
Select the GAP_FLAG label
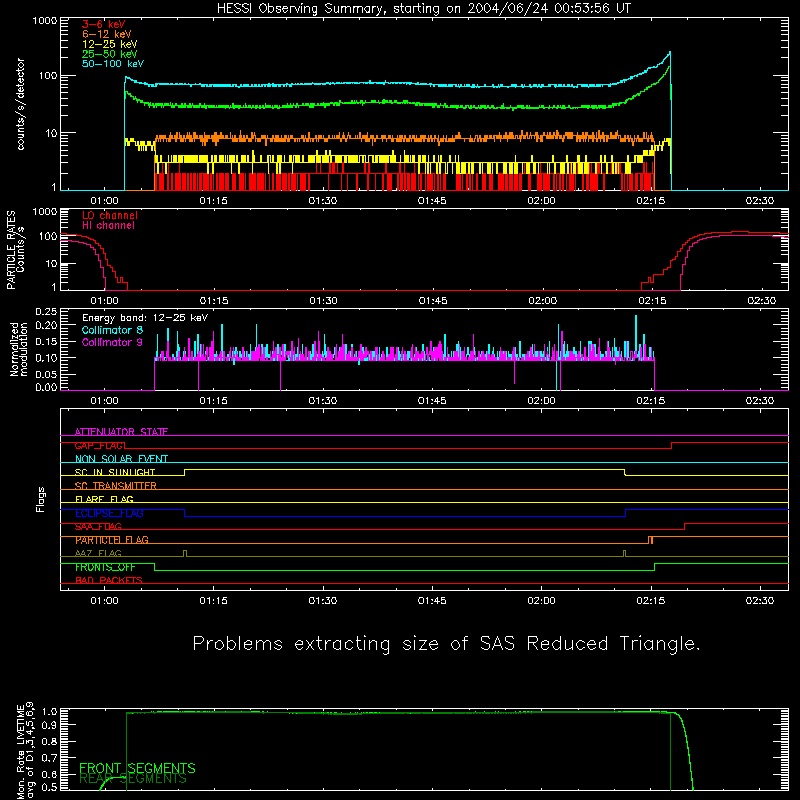point(100,445)
